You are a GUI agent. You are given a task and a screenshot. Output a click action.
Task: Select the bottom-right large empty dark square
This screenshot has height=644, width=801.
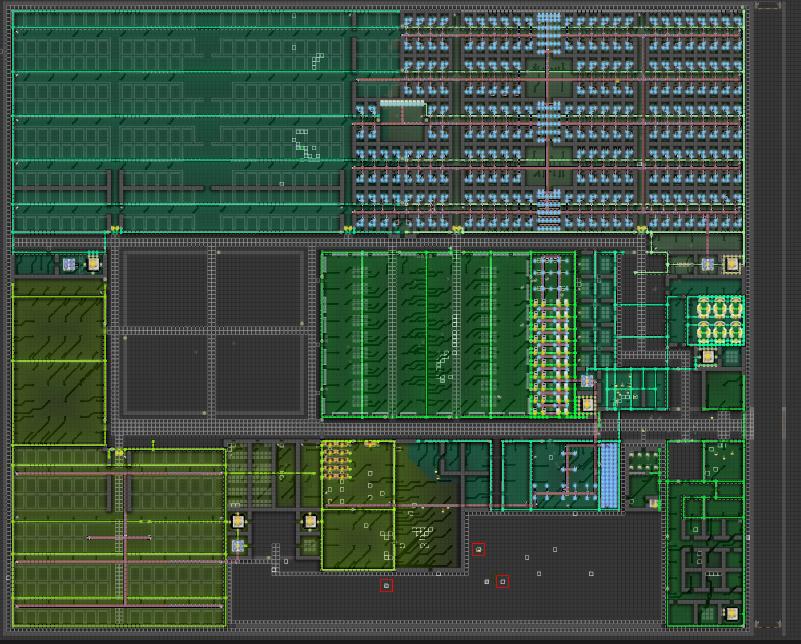[260, 374]
